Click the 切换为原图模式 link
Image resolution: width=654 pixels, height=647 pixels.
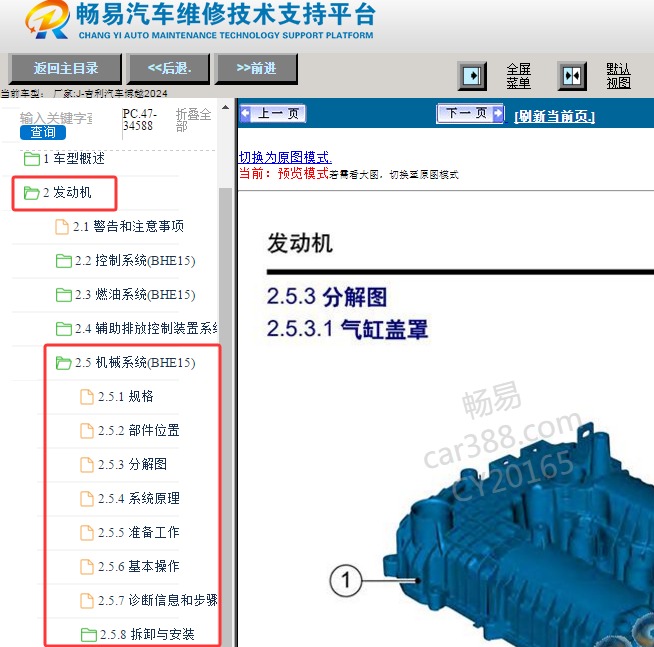pos(285,157)
